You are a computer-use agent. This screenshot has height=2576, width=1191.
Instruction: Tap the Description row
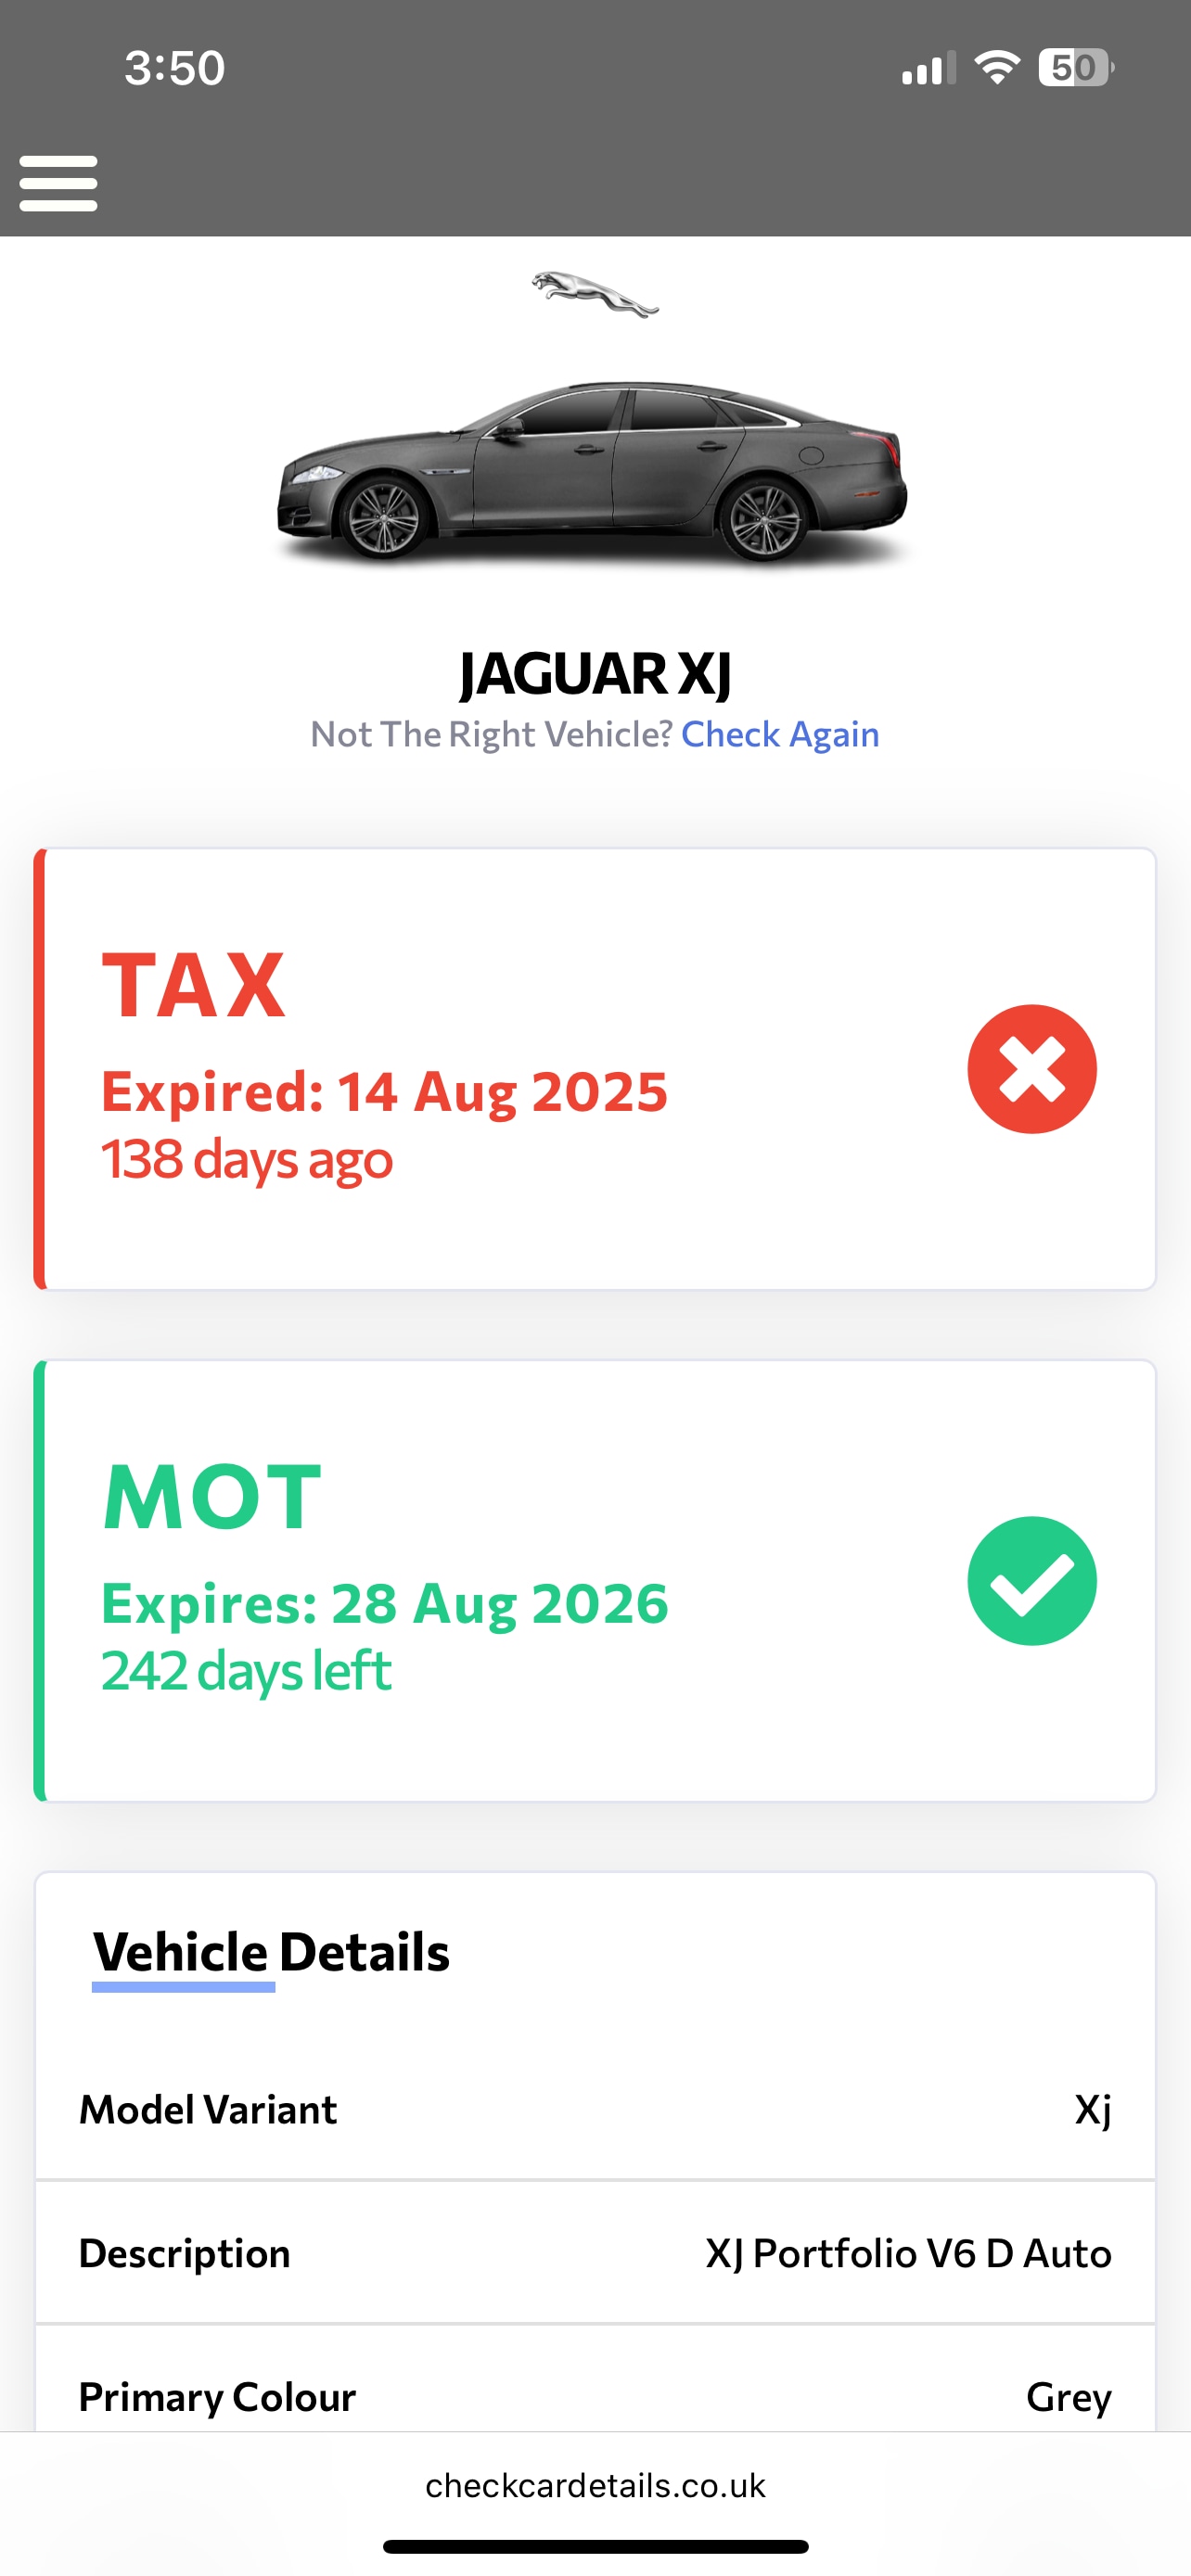click(595, 2253)
